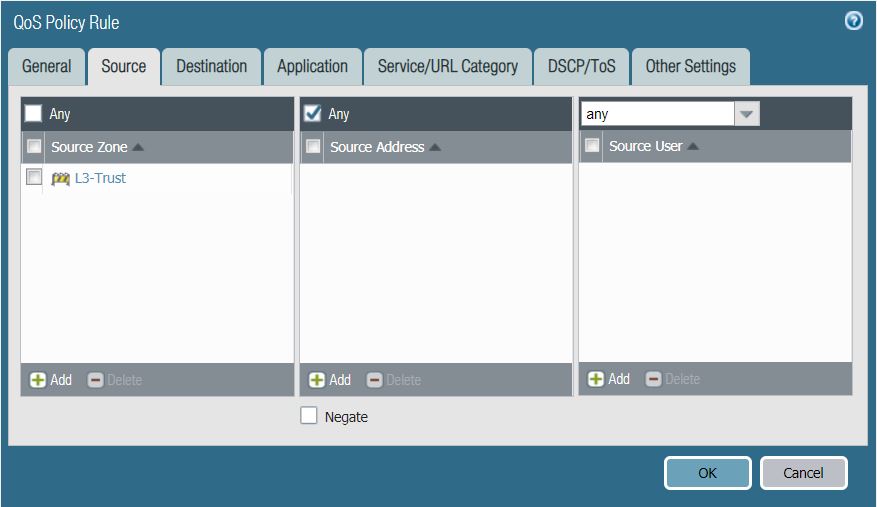Click the 'any' source user field
The width and height of the screenshot is (877, 507).
click(657, 114)
